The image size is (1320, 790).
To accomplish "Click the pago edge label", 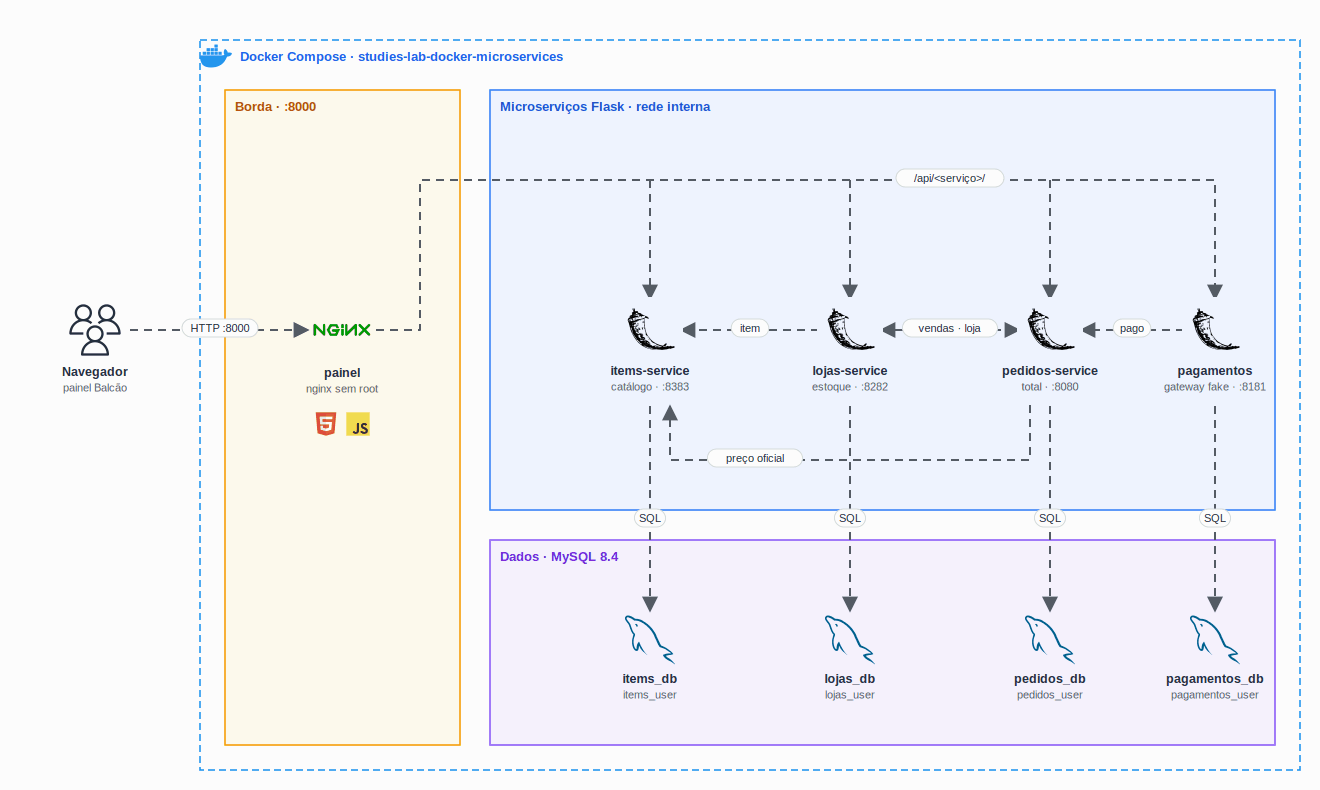I will [1132, 328].
